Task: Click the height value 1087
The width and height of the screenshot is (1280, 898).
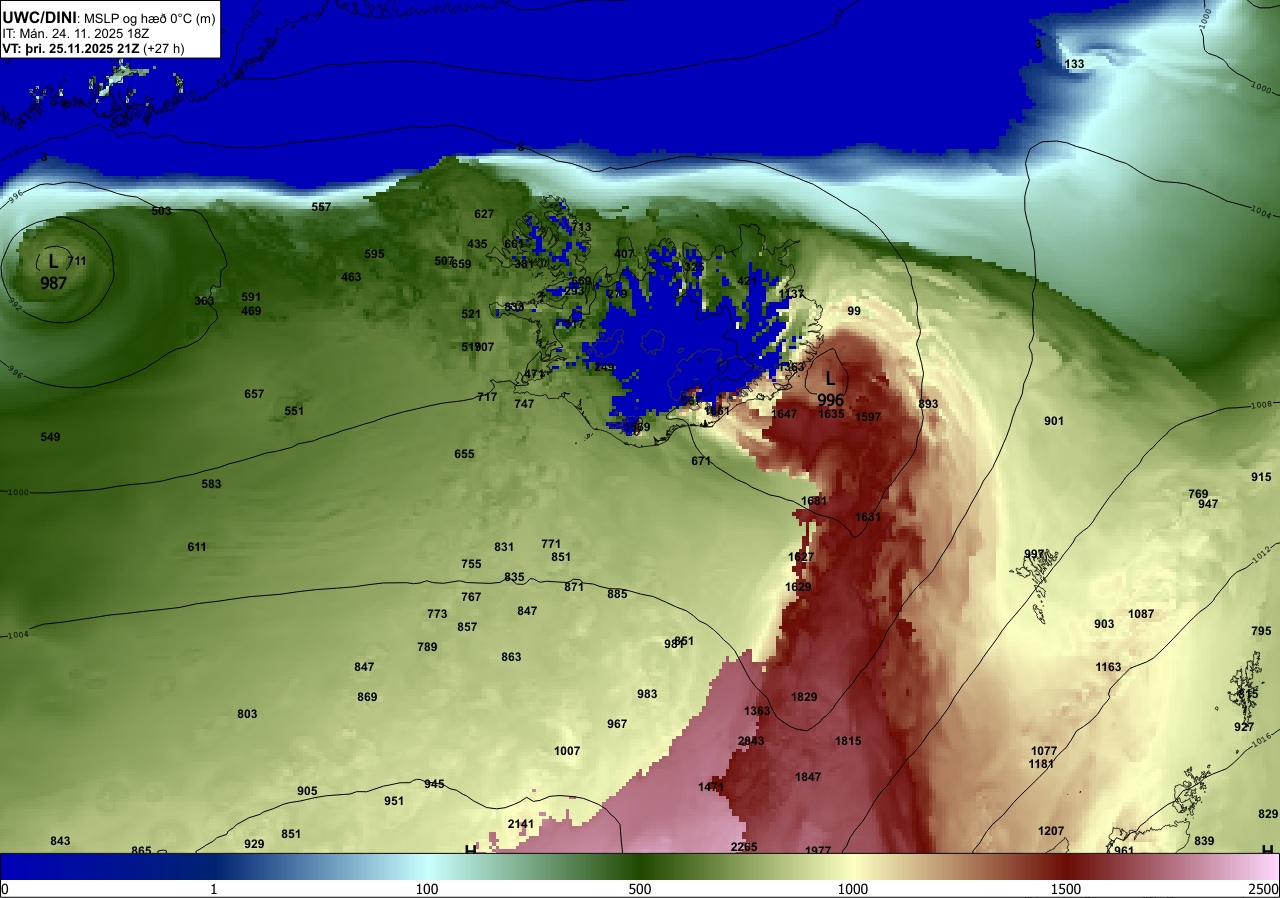Action: point(1141,614)
